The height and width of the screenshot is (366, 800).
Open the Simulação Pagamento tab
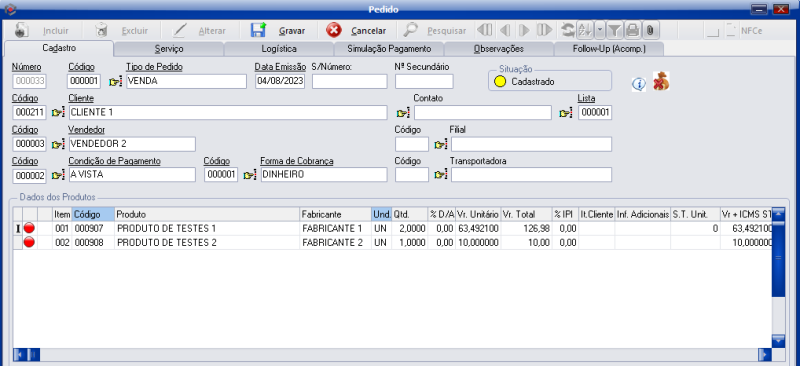[389, 49]
